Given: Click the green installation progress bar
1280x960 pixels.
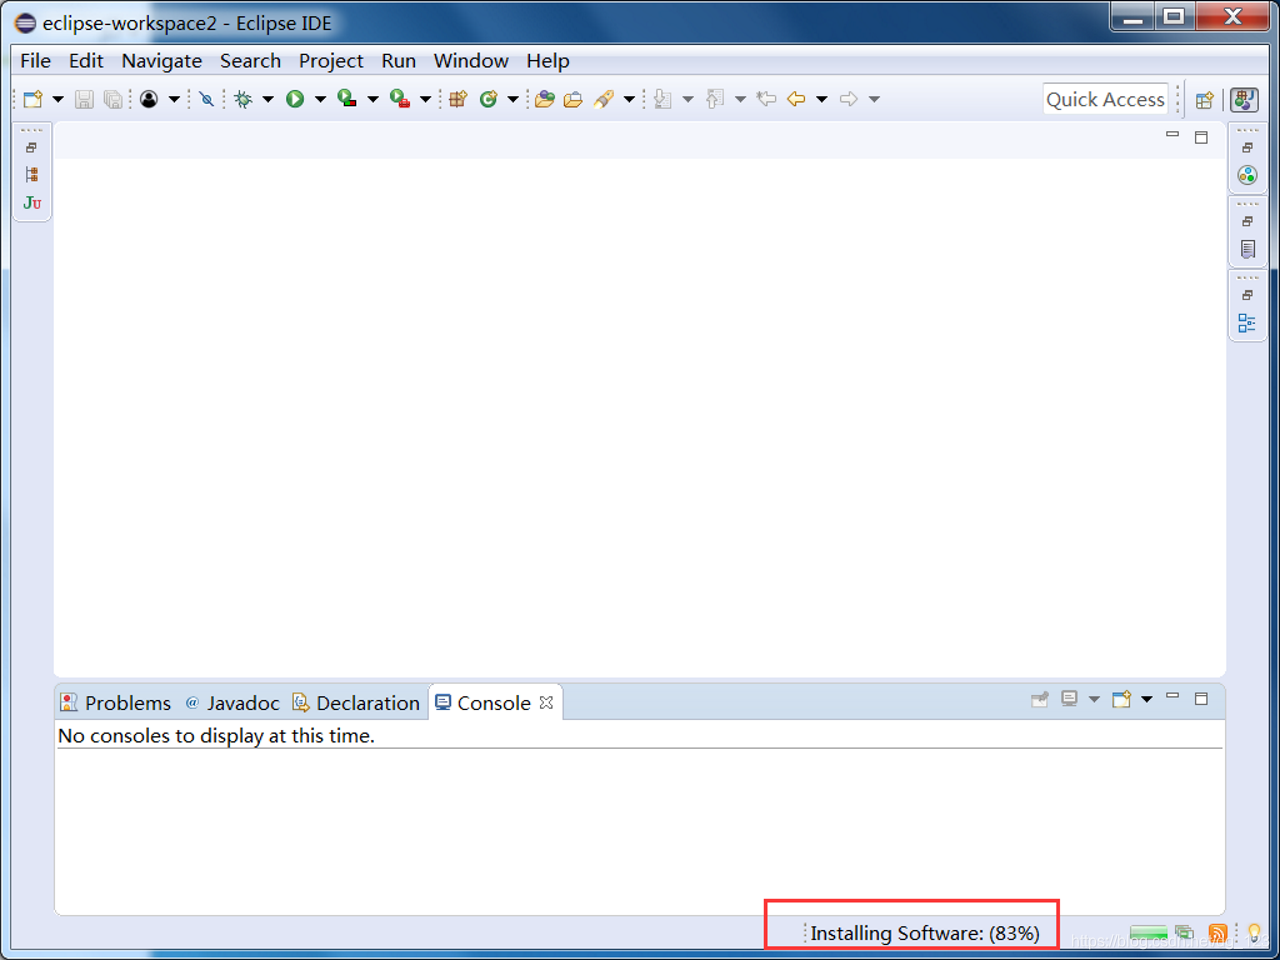Looking at the screenshot, I should [x=1148, y=933].
